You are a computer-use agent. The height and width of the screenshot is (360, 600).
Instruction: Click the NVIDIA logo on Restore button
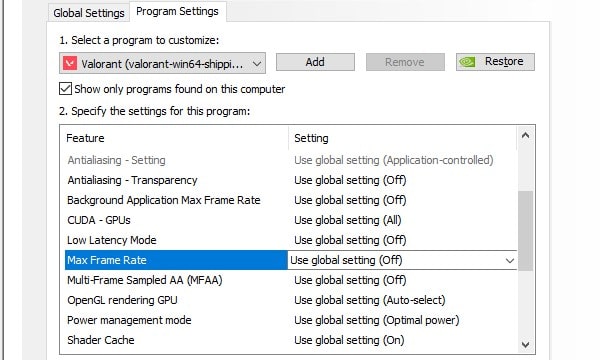pyautogui.click(x=467, y=62)
